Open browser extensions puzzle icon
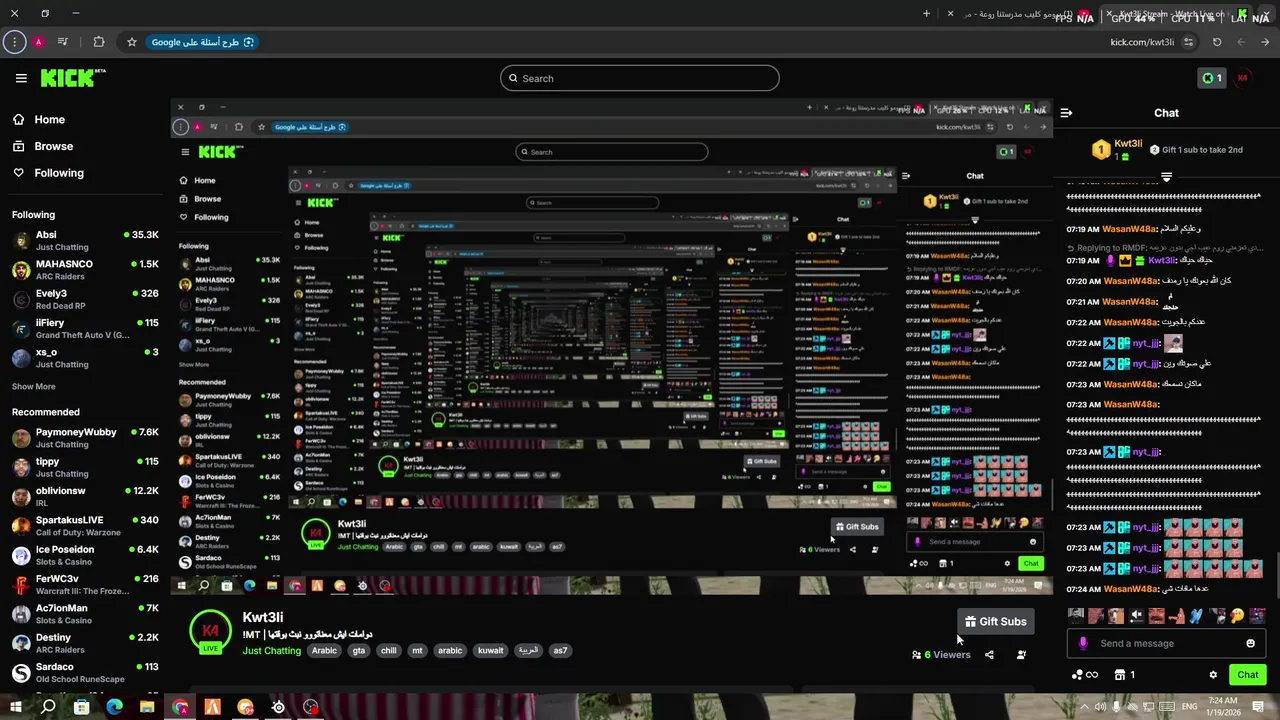The width and height of the screenshot is (1280, 720). pyautogui.click(x=98, y=42)
